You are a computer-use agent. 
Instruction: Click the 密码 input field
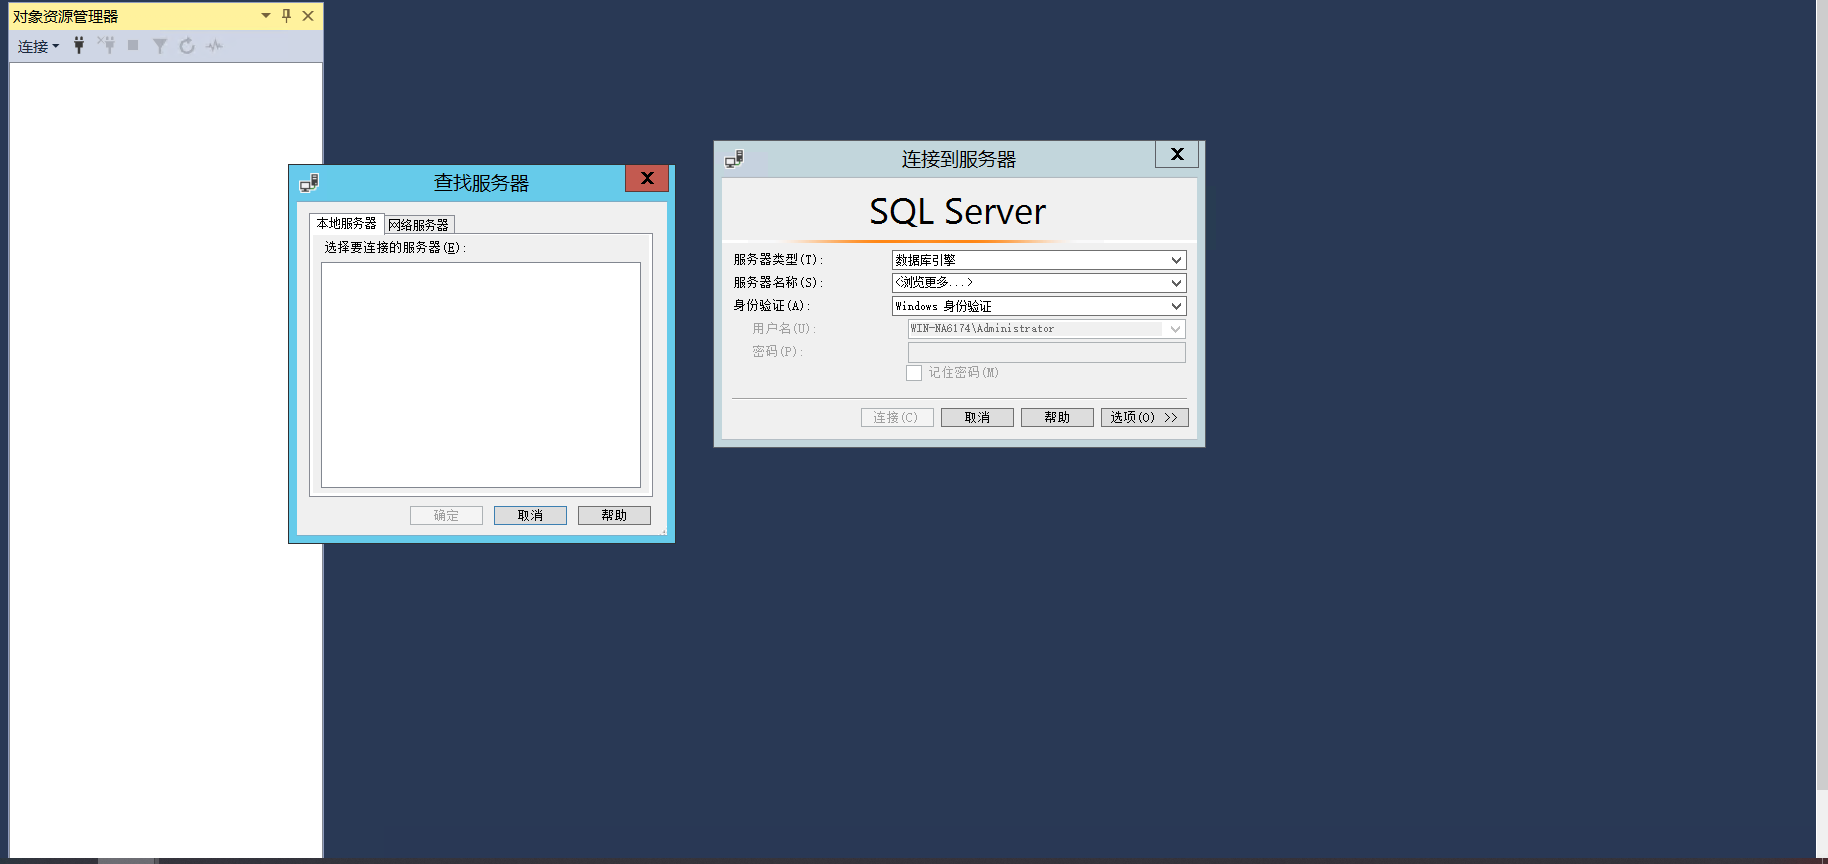[1047, 352]
